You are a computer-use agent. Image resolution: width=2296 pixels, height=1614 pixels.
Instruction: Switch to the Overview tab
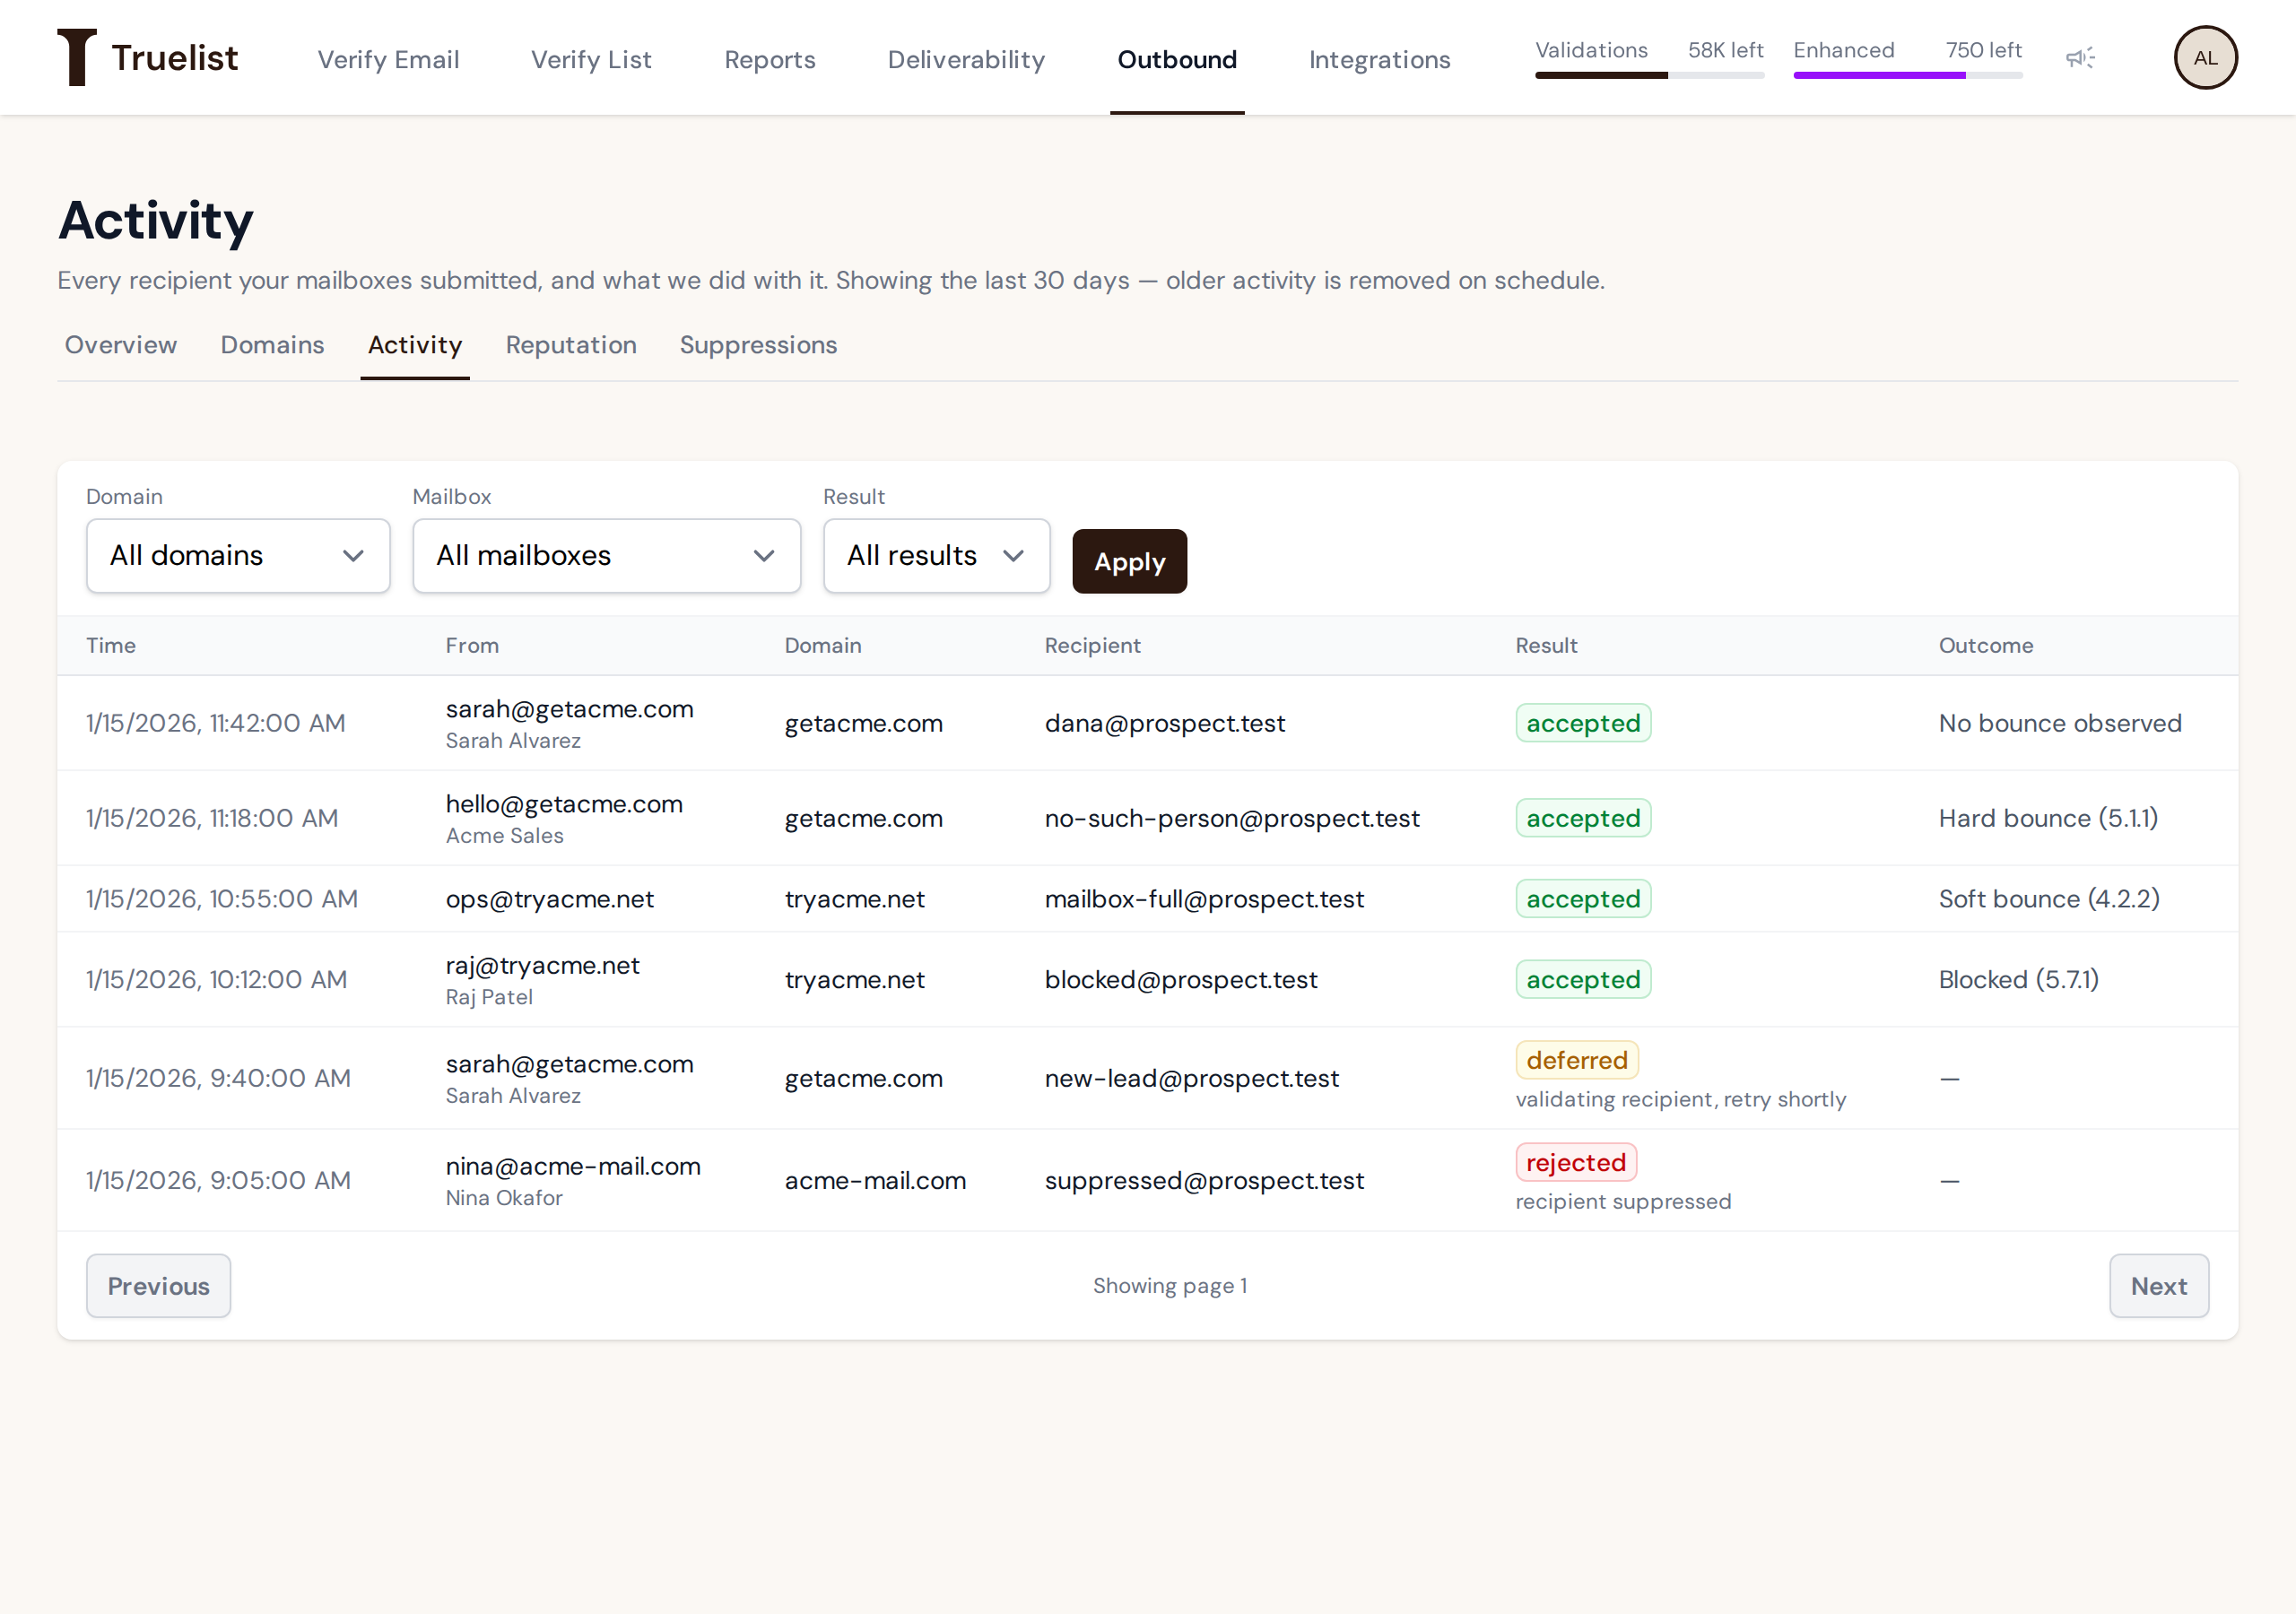121,345
